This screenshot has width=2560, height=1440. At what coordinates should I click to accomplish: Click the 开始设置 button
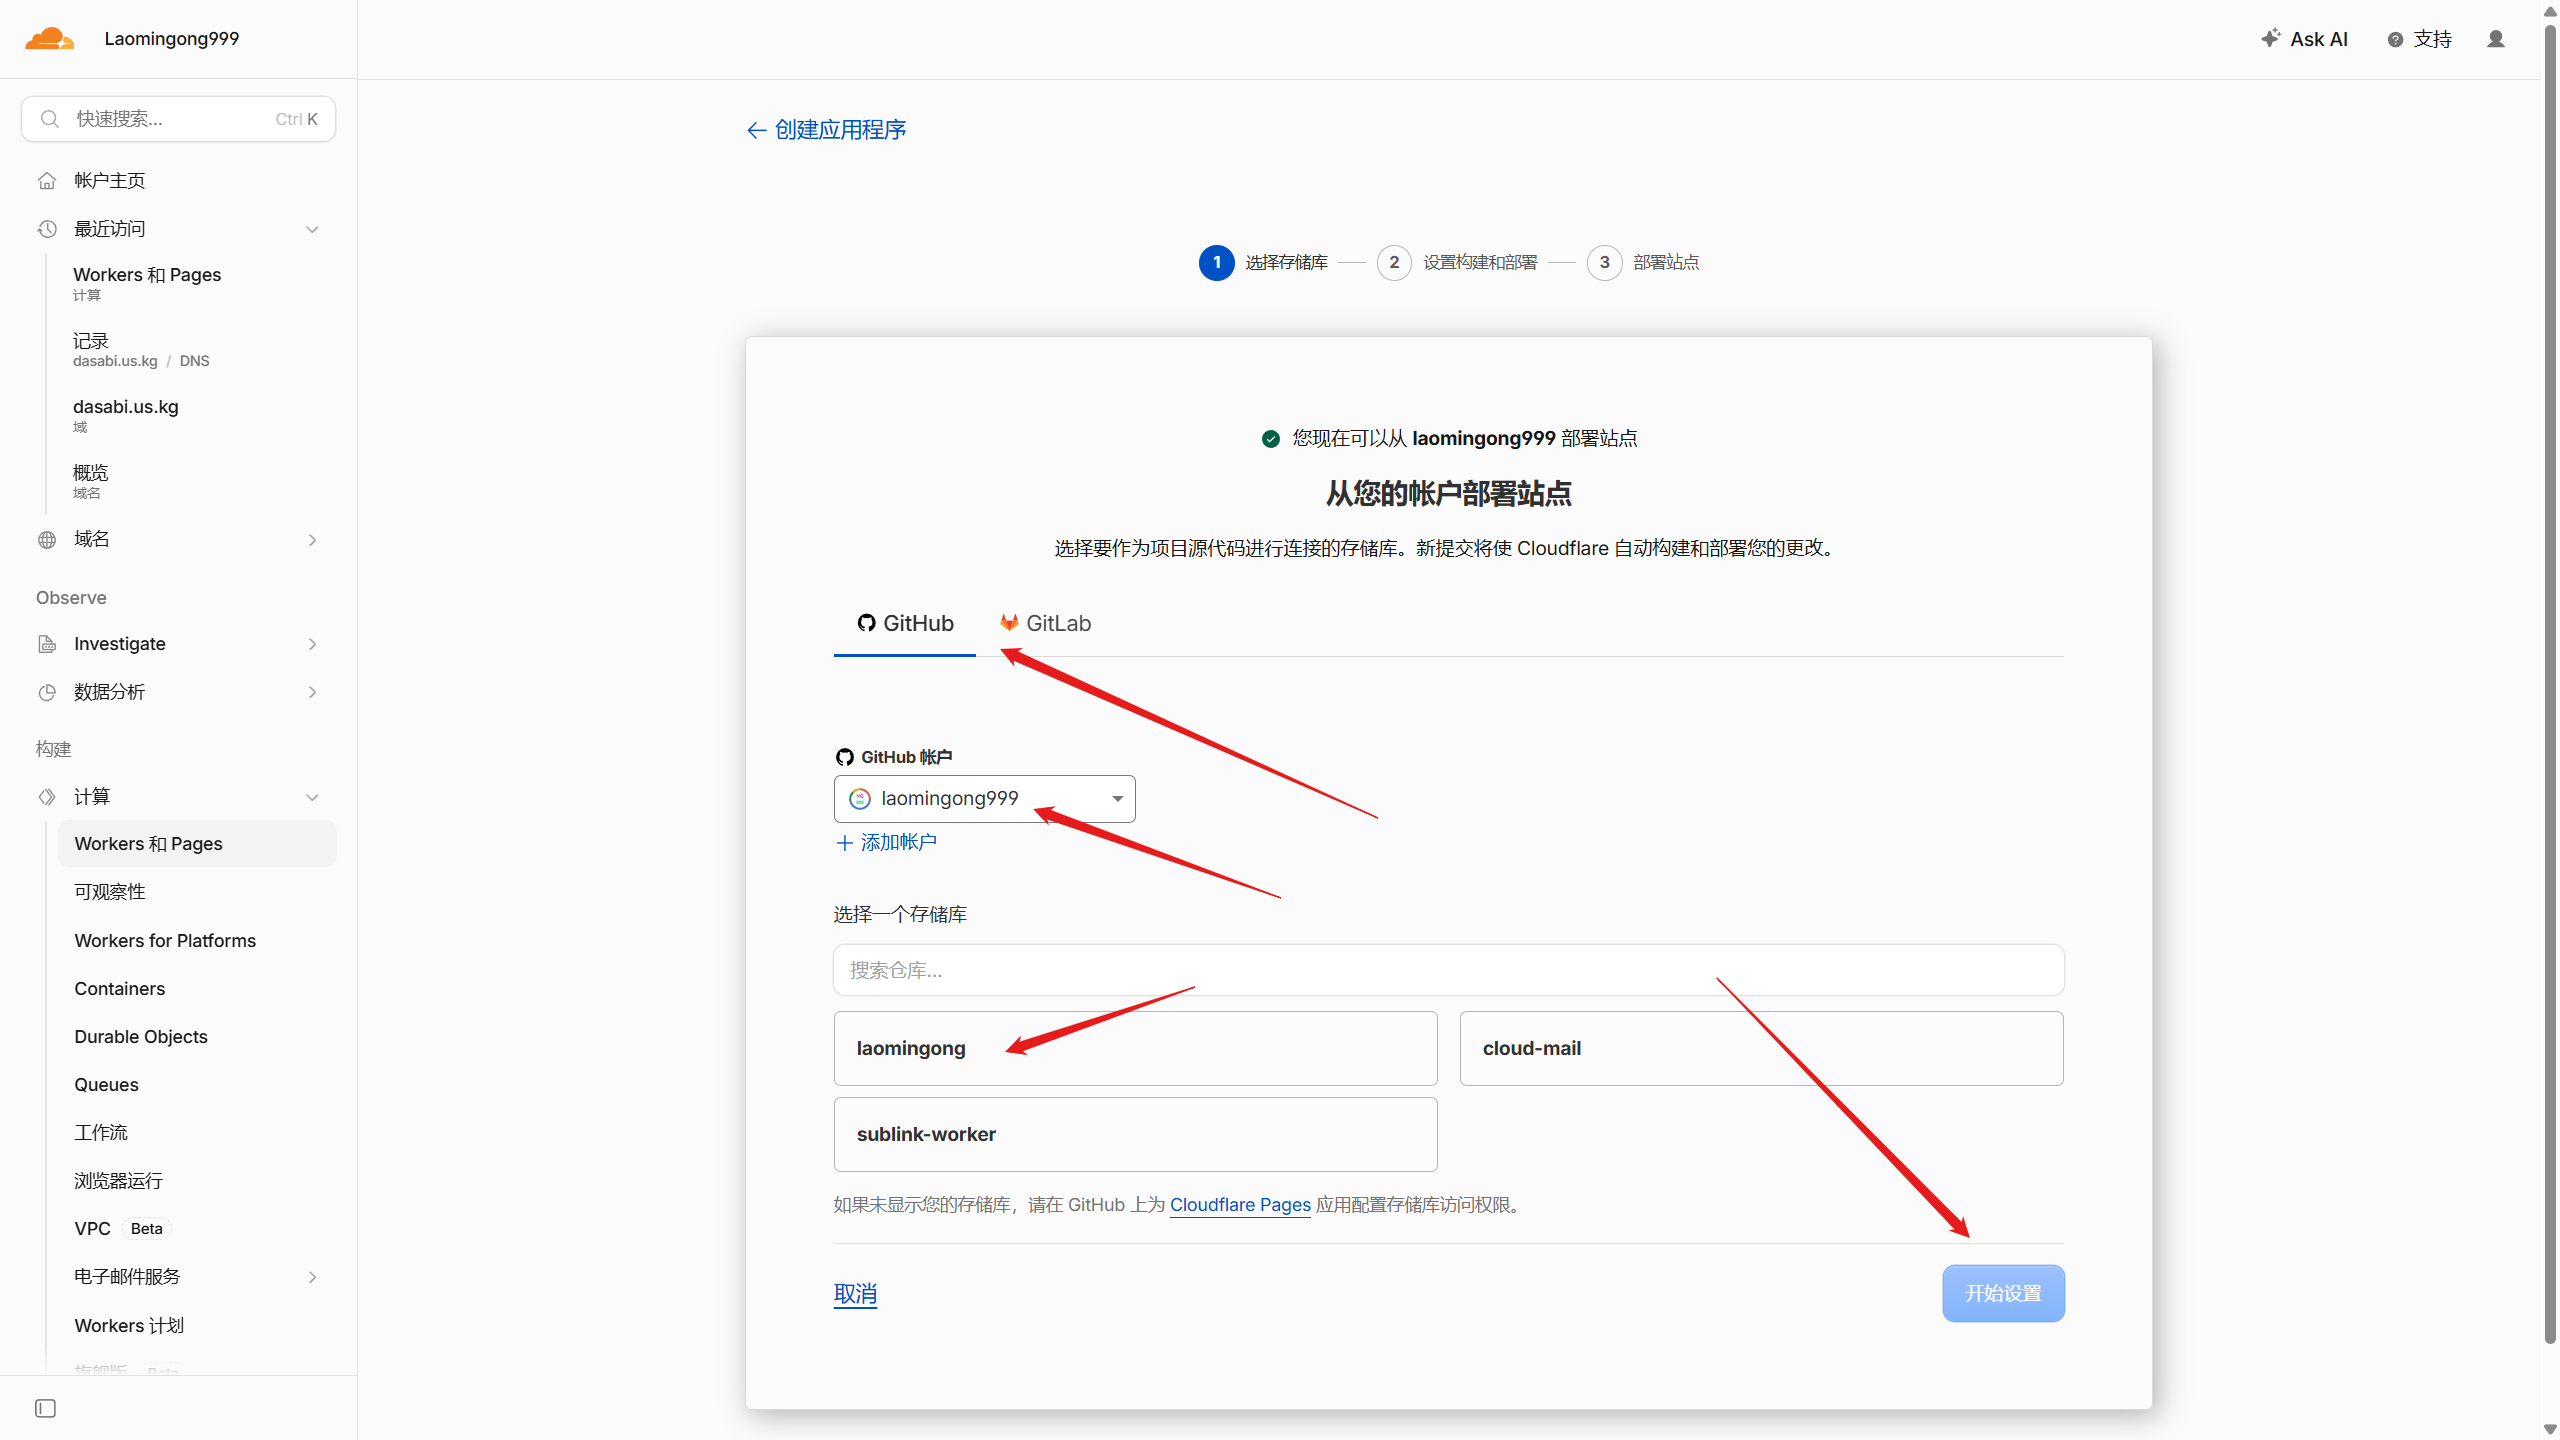[2003, 1294]
